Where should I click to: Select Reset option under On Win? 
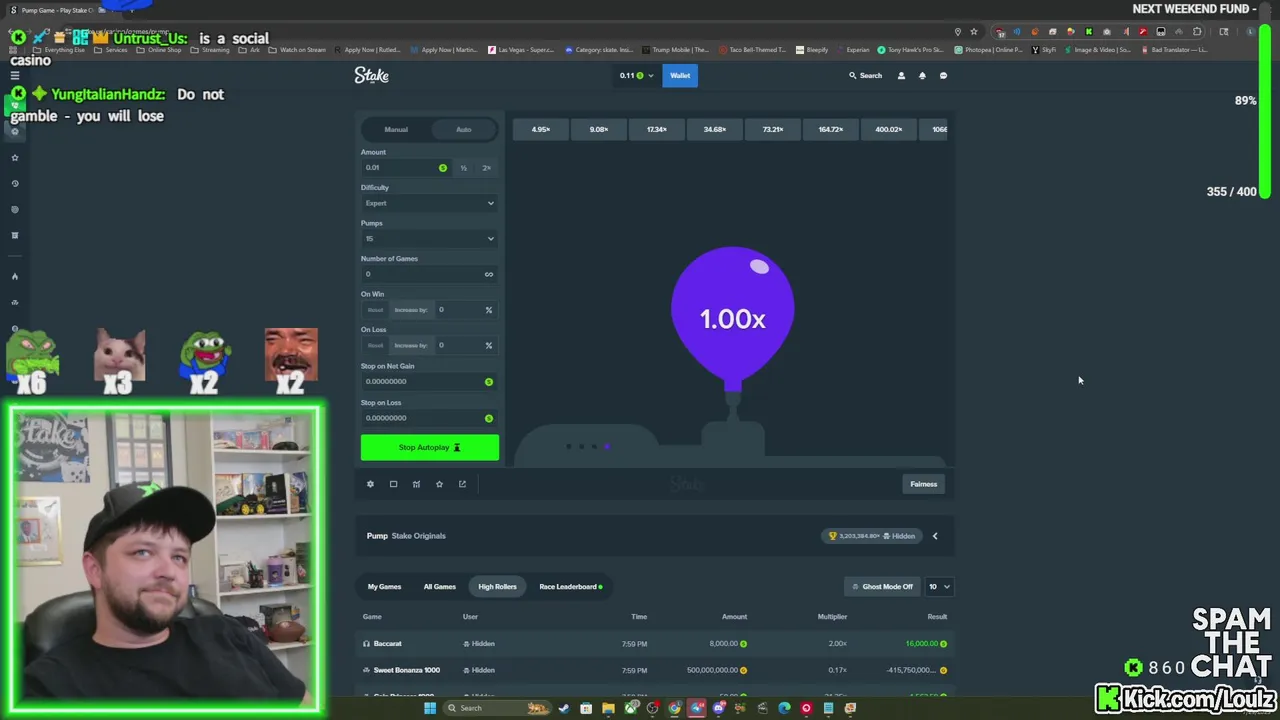[375, 310]
